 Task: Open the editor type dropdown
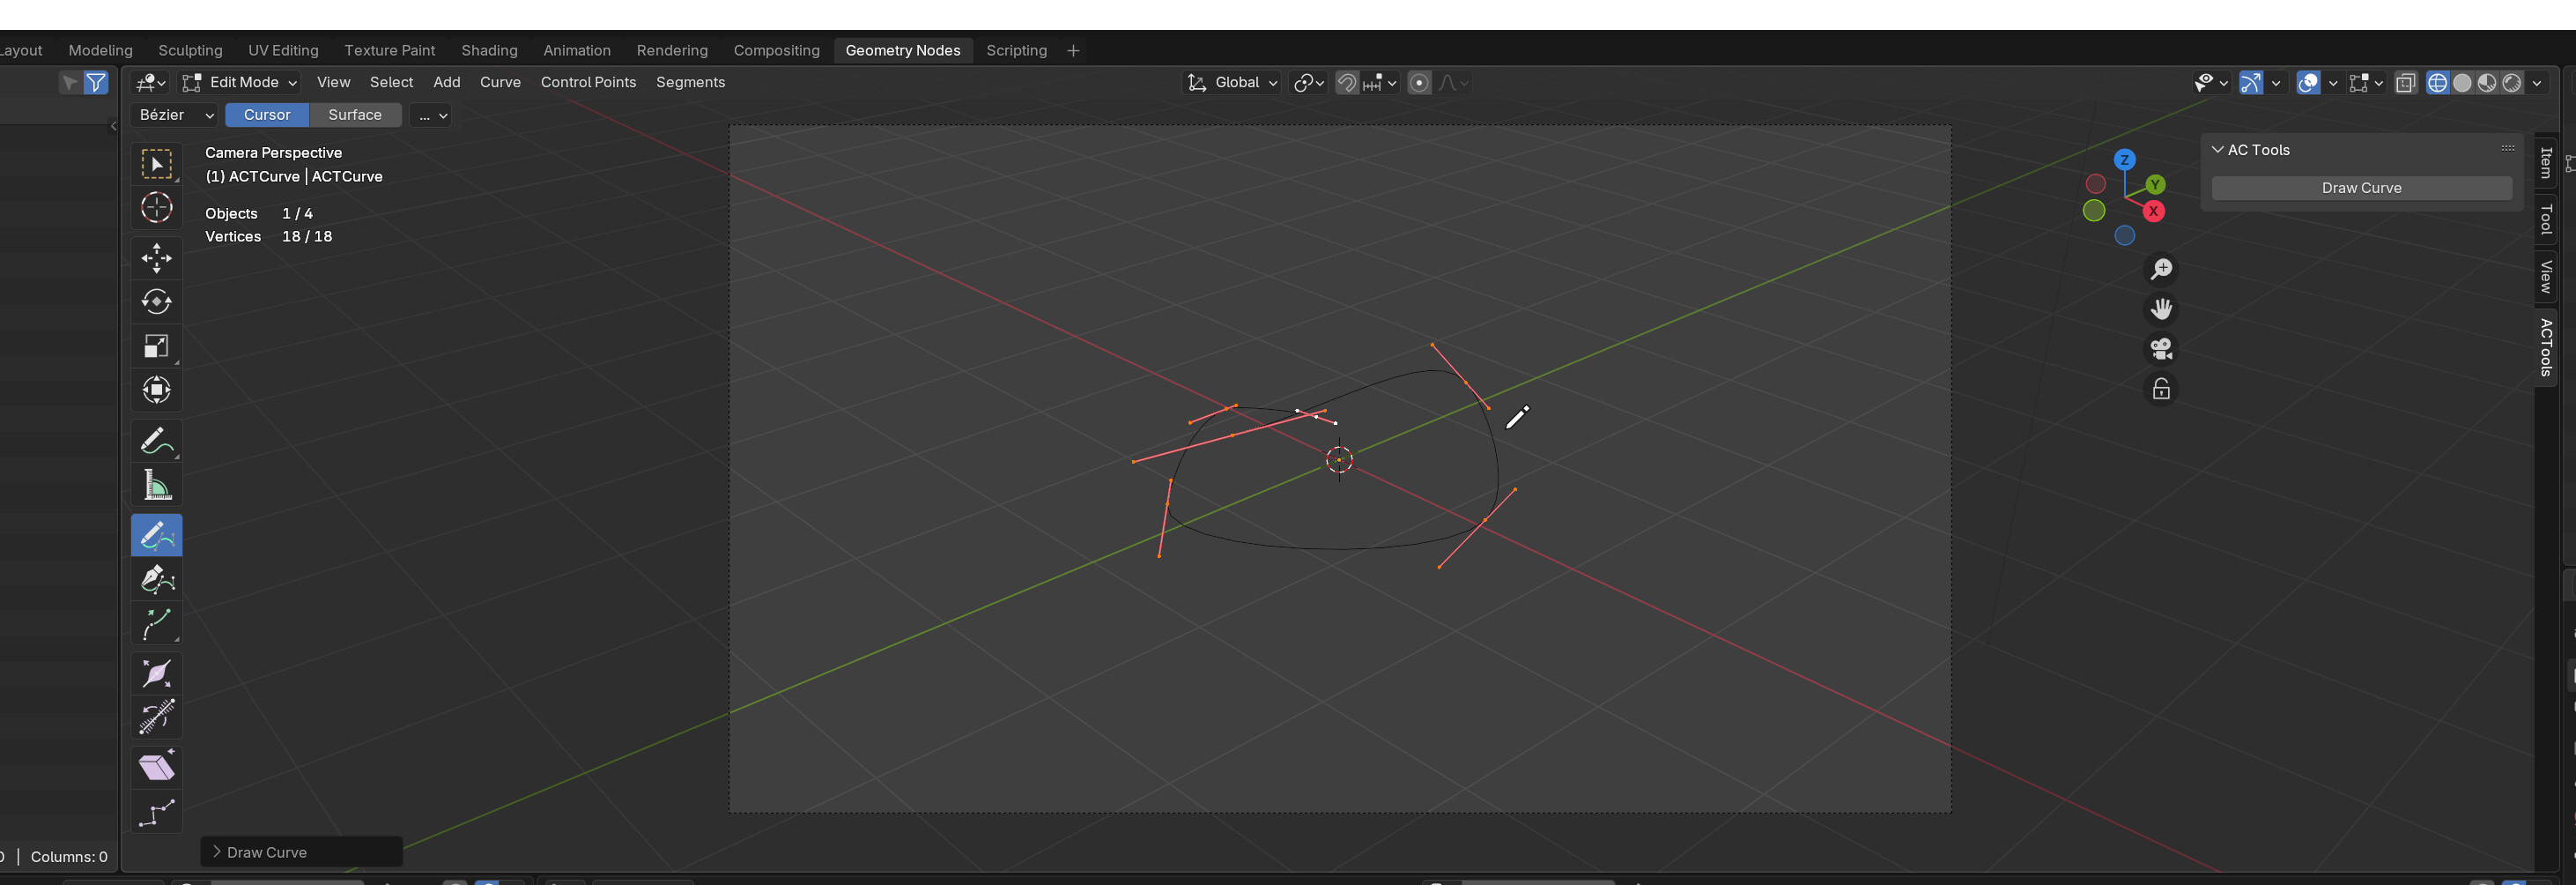tap(150, 83)
